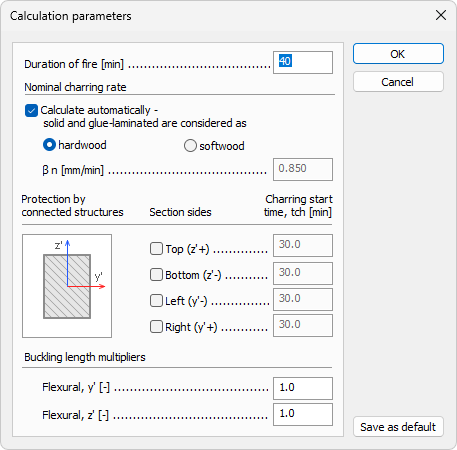Click the Charring start time column label
457x450 pixels.
298,206
